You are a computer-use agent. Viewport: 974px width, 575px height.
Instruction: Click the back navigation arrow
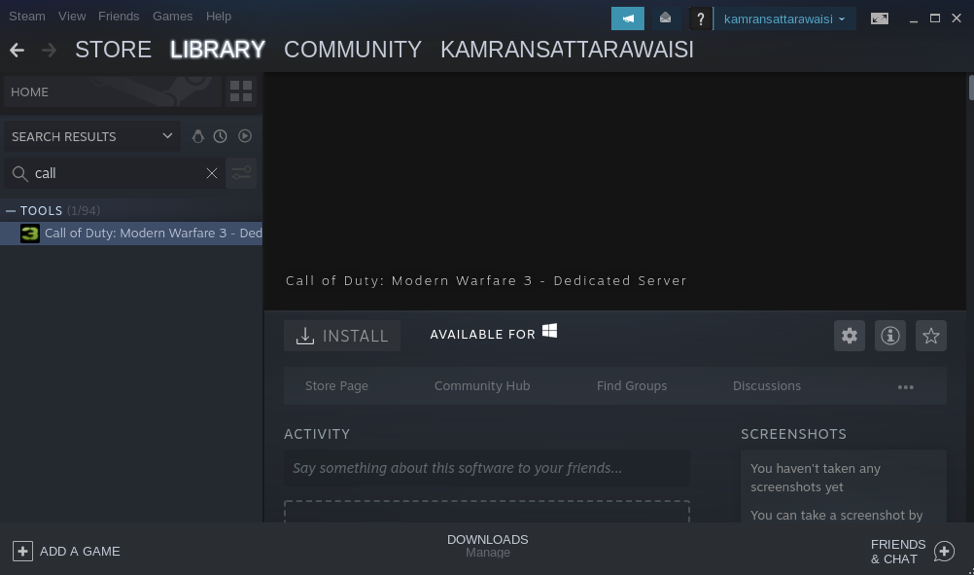click(17, 50)
